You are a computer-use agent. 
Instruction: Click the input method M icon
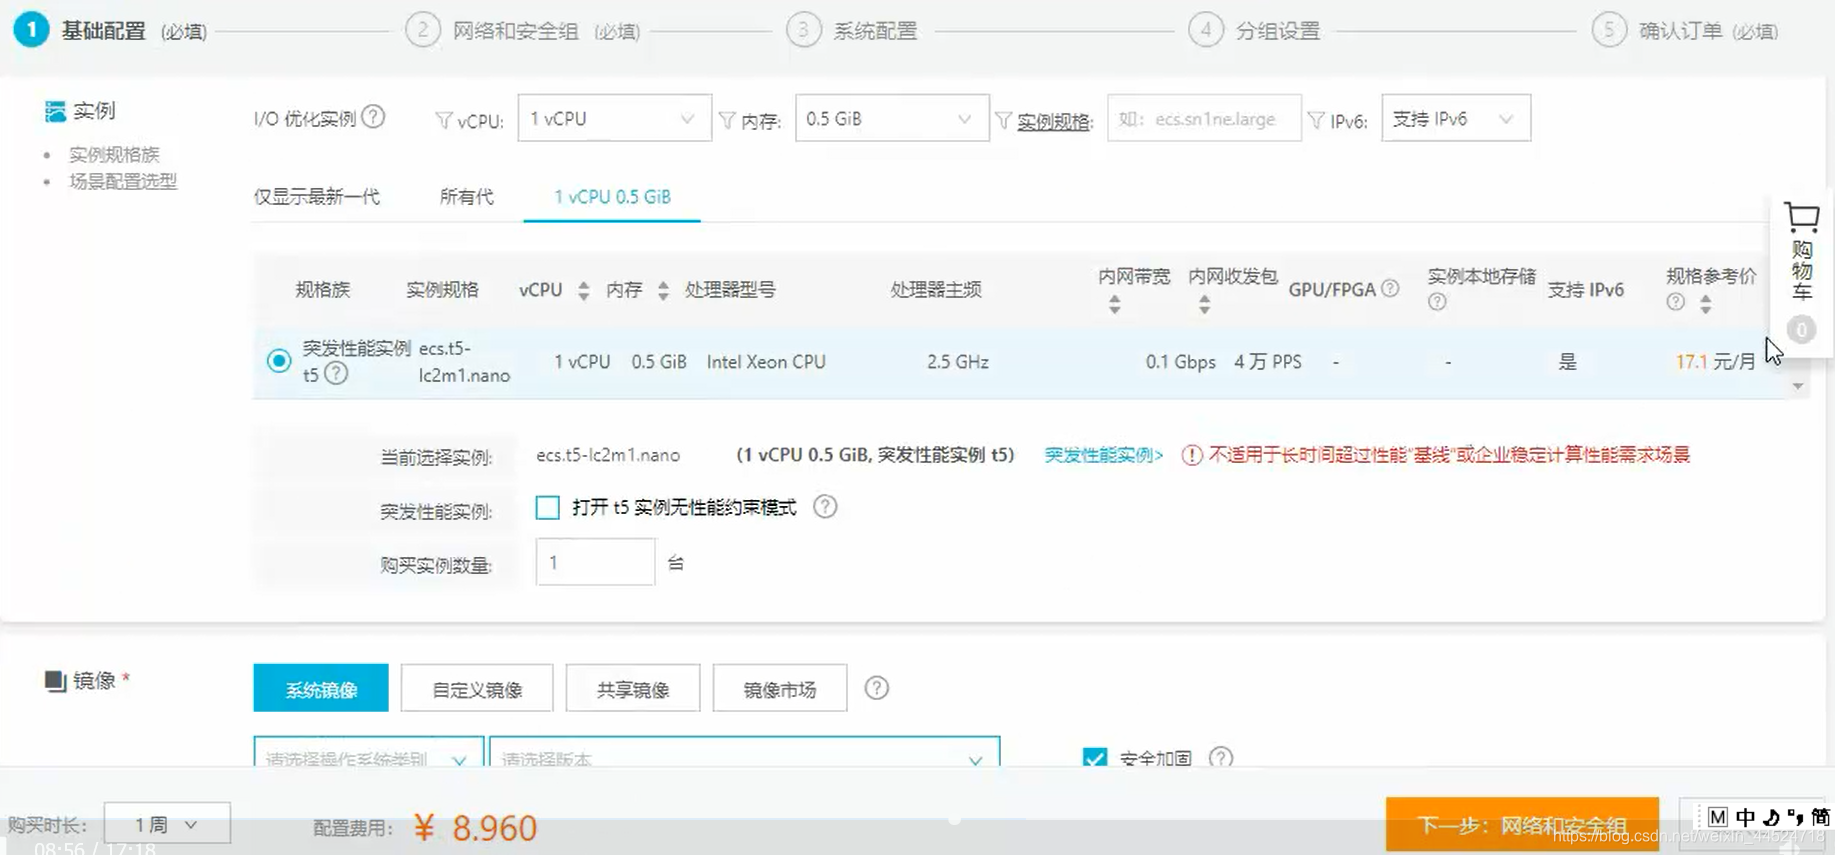pyautogui.click(x=1717, y=817)
